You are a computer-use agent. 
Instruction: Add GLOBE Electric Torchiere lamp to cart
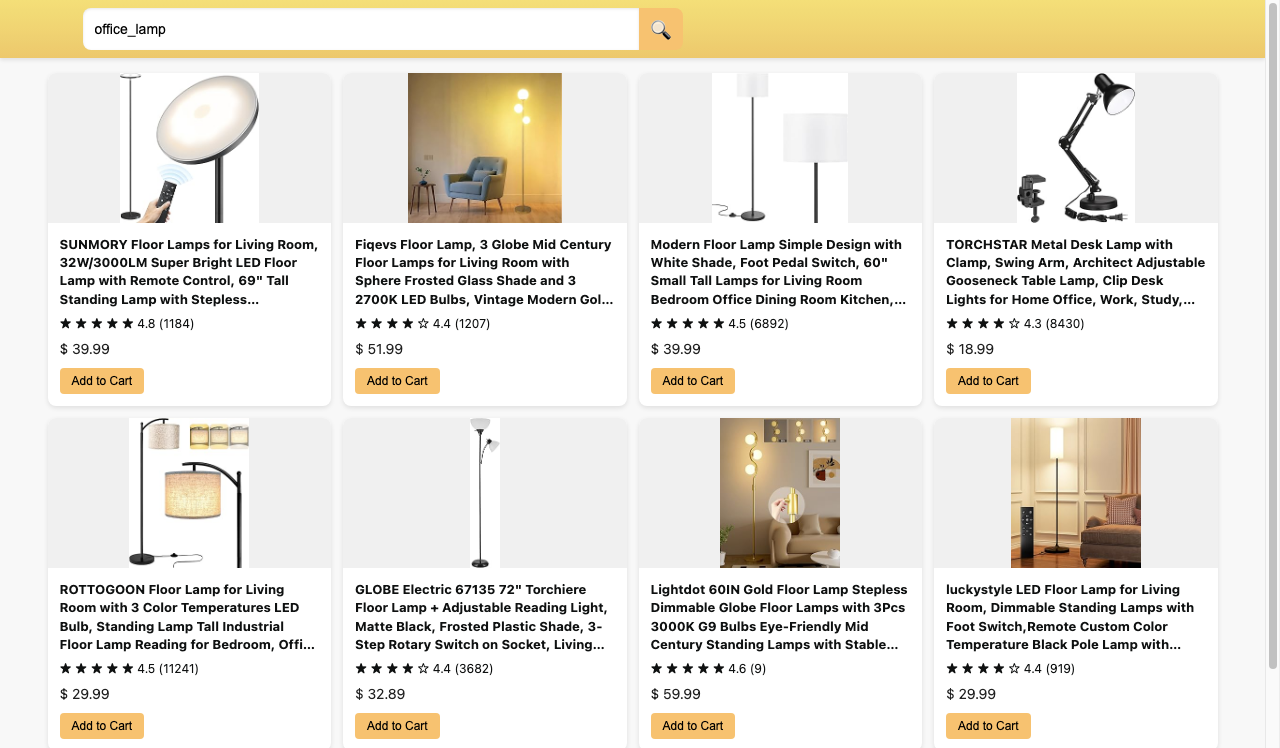397,726
